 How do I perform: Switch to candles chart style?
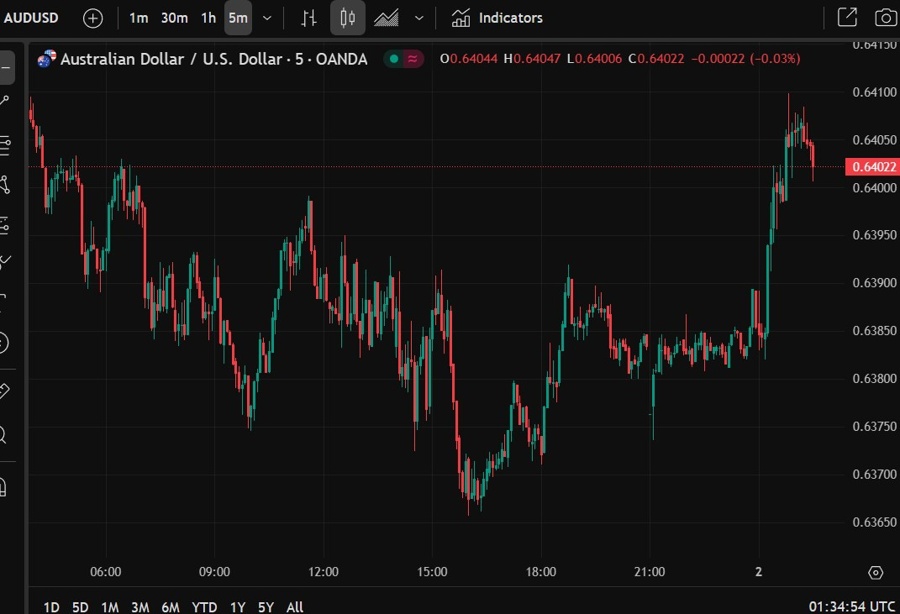(x=347, y=18)
